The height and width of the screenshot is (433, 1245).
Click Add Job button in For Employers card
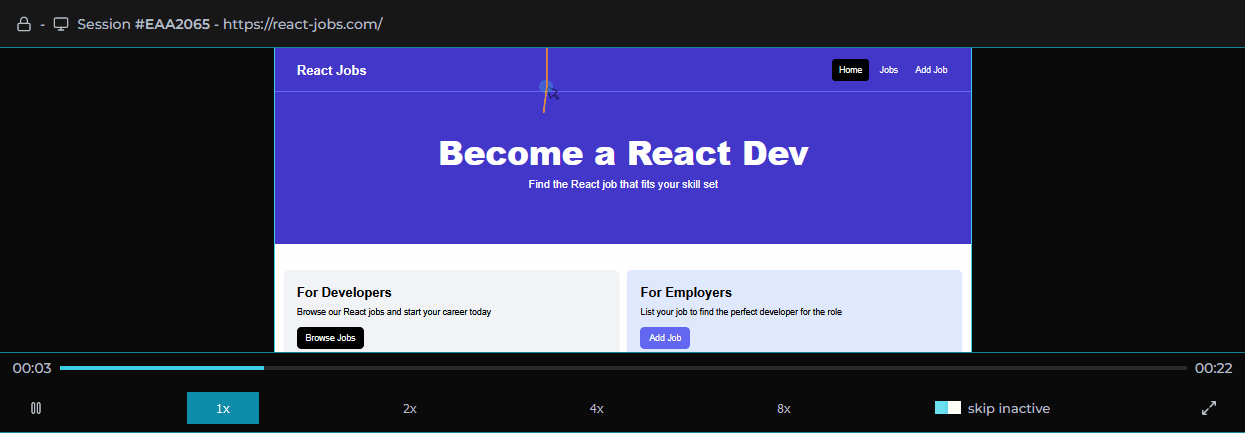665,338
